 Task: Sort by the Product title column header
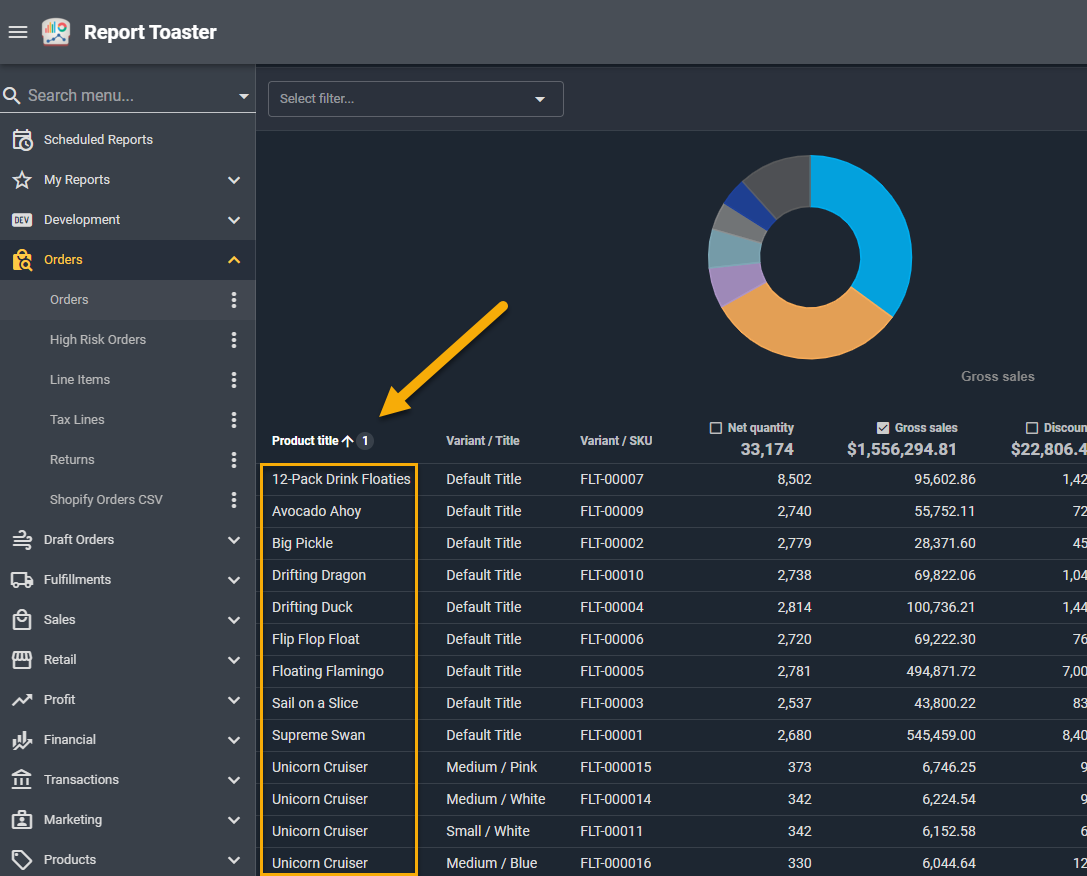305,441
